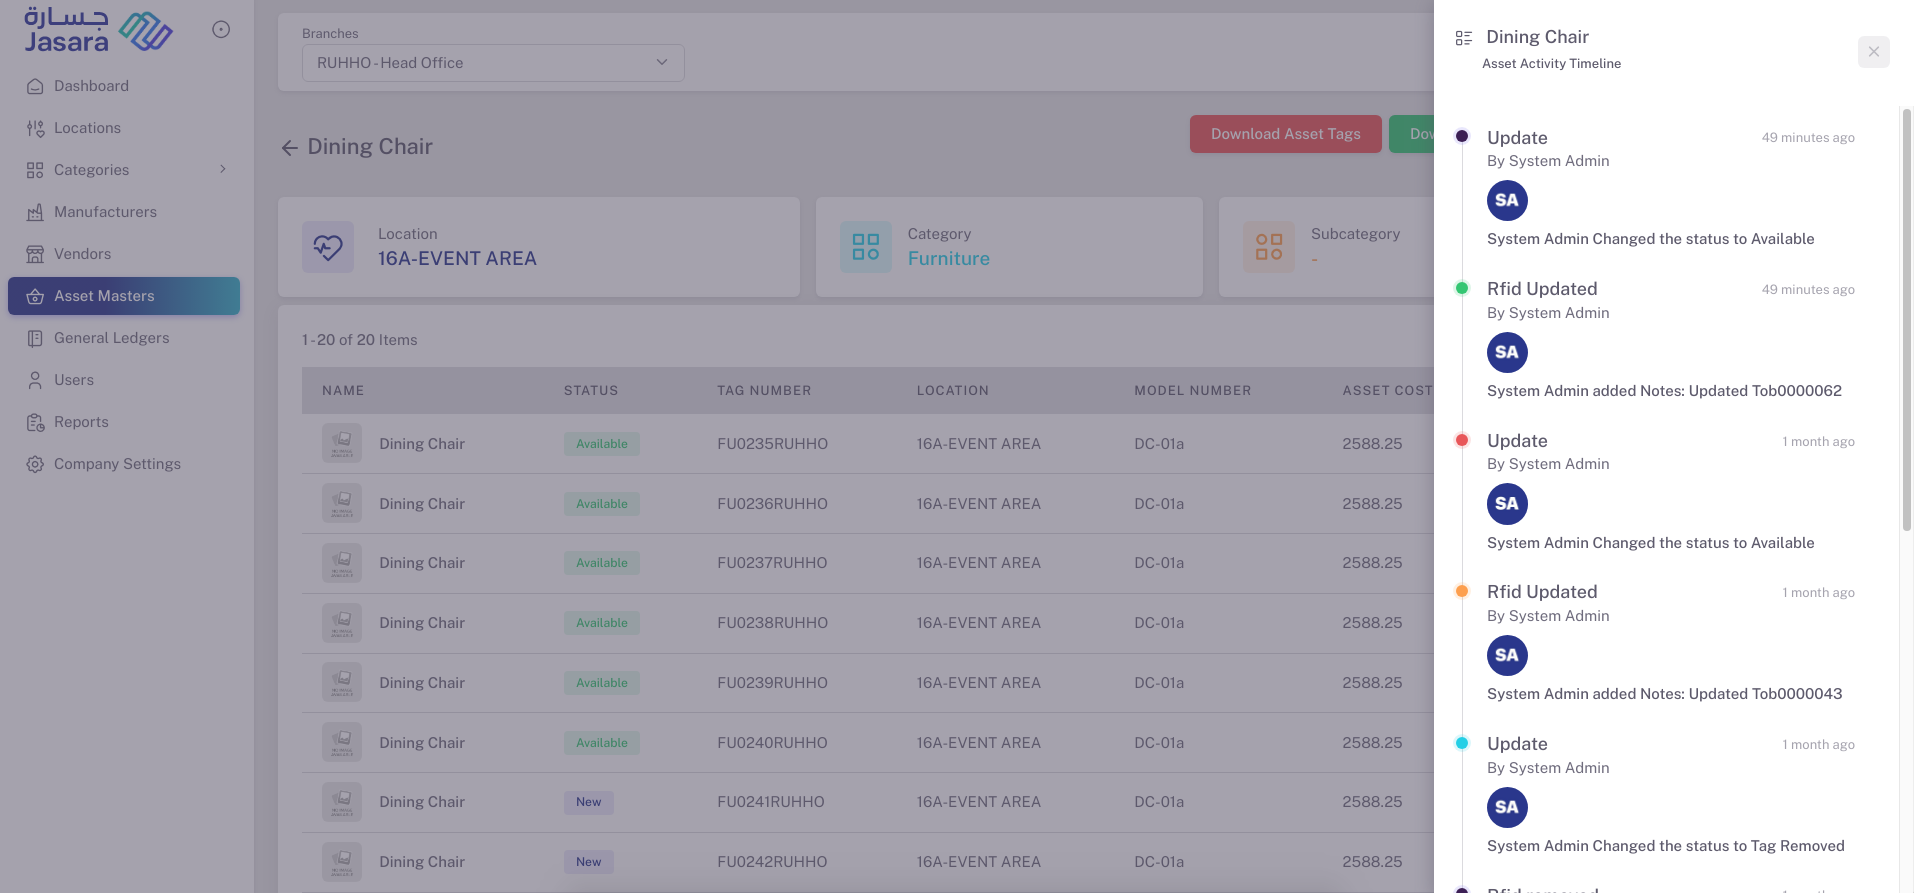This screenshot has height=893, width=1914.
Task: Close the Asset Activity Timeline panel
Action: tap(1873, 52)
